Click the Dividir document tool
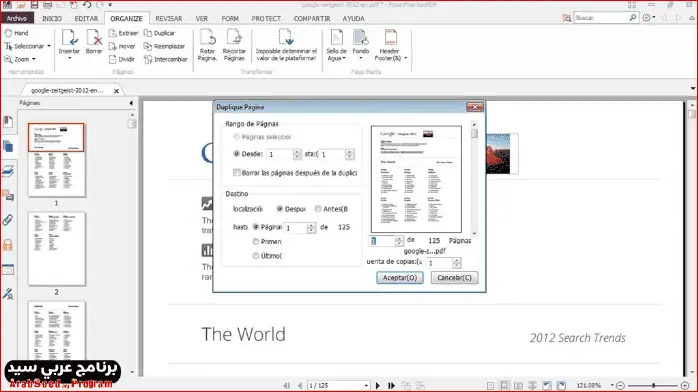Image resolution: width=698 pixels, height=392 pixels. coord(122,59)
